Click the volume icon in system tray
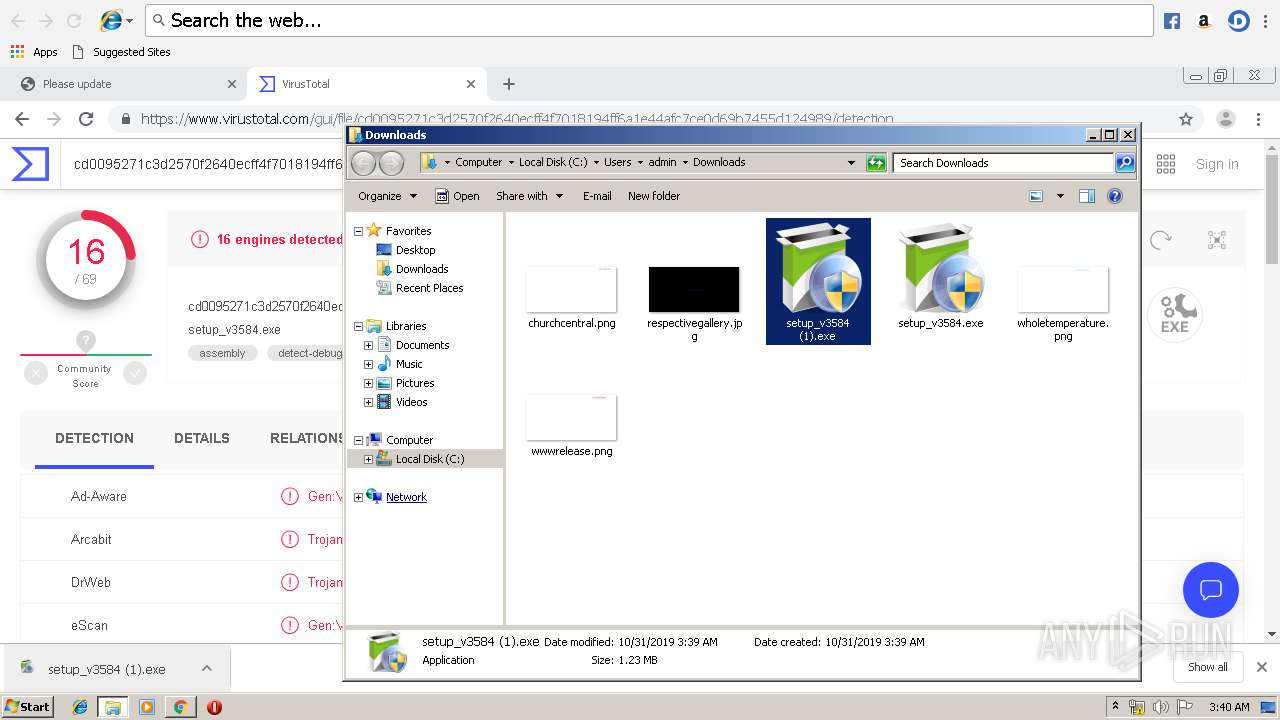Image resolution: width=1280 pixels, height=720 pixels. pos(1160,707)
